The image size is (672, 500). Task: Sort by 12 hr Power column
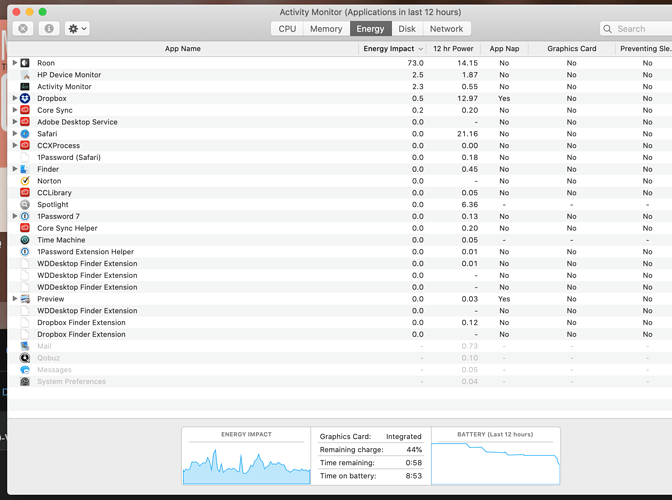(x=453, y=49)
